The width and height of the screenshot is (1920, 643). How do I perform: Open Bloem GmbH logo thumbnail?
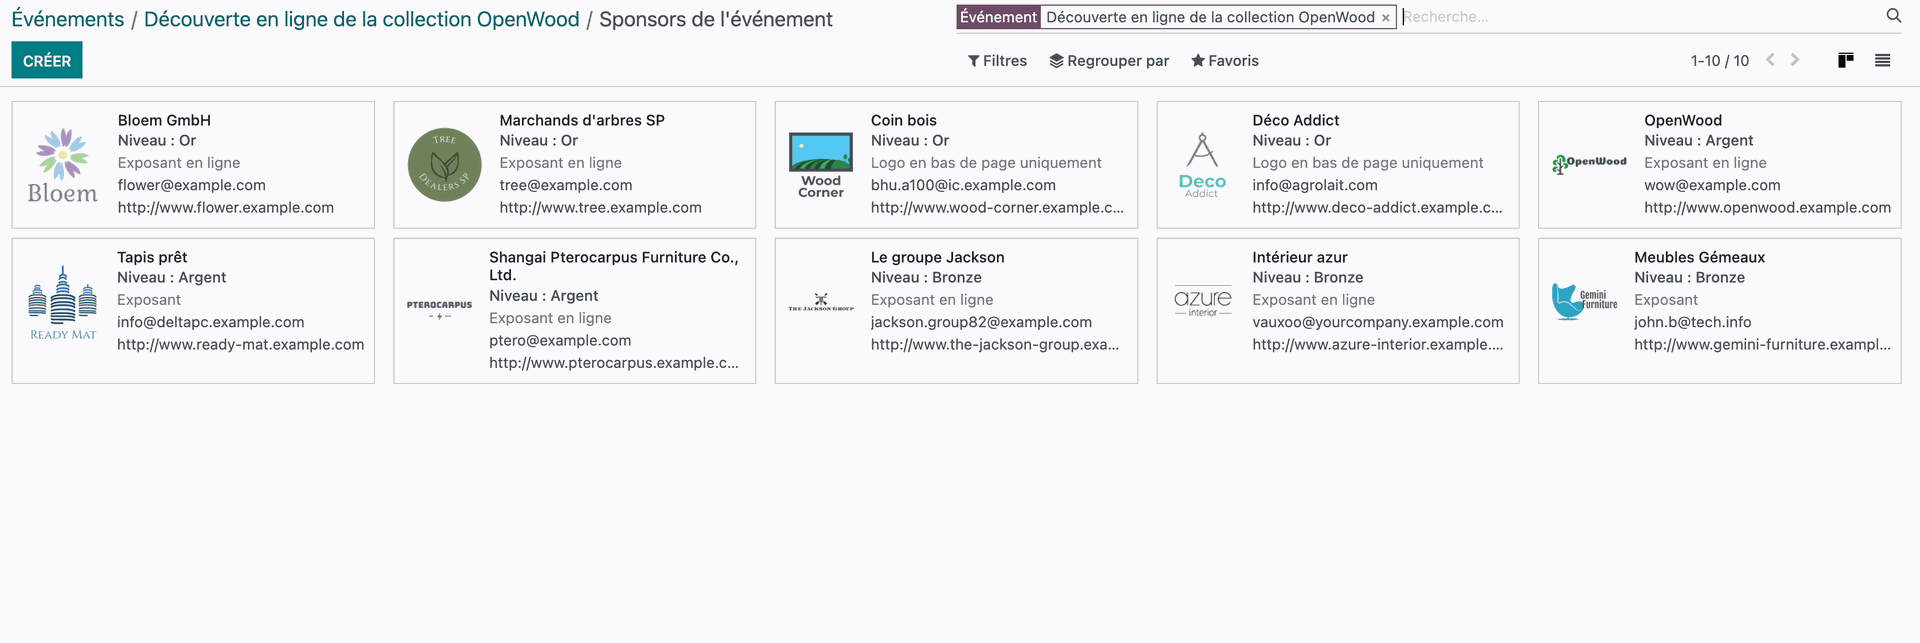[63, 165]
